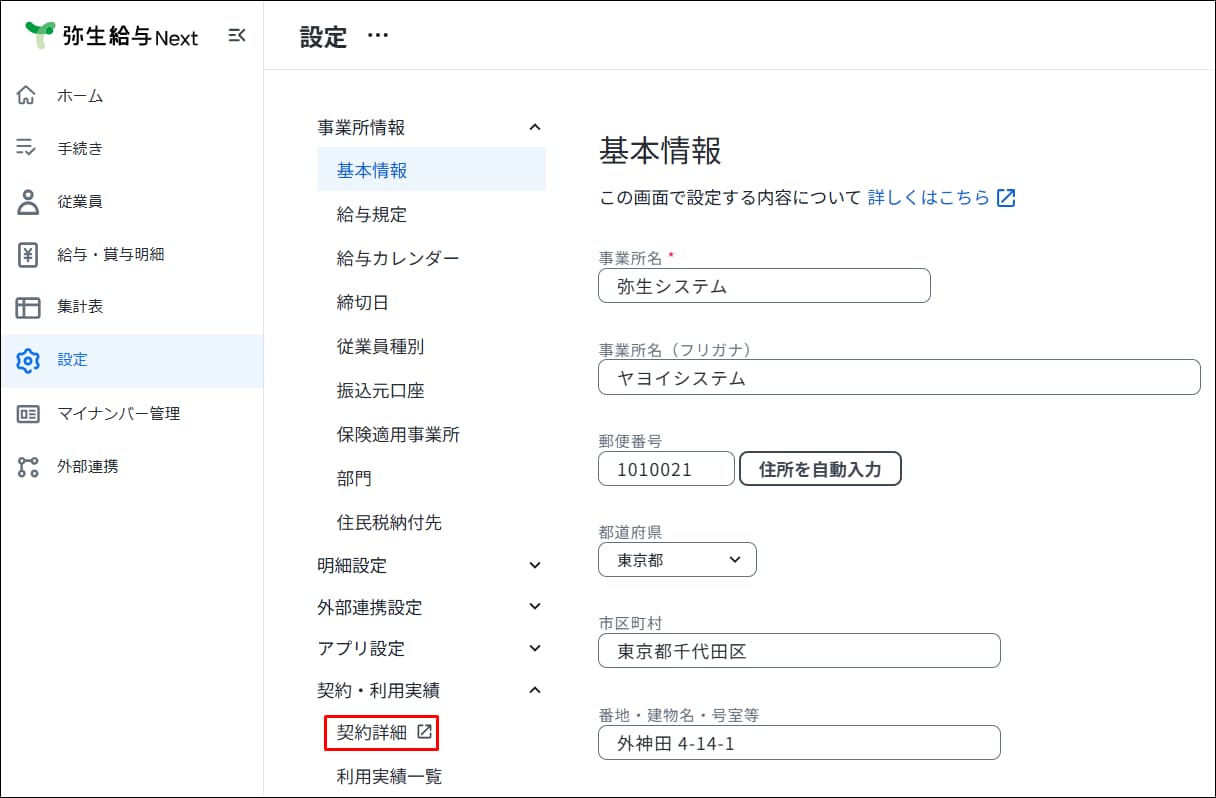
Task: Click the 事業所名（フリガナ） field
Action: tap(899, 377)
